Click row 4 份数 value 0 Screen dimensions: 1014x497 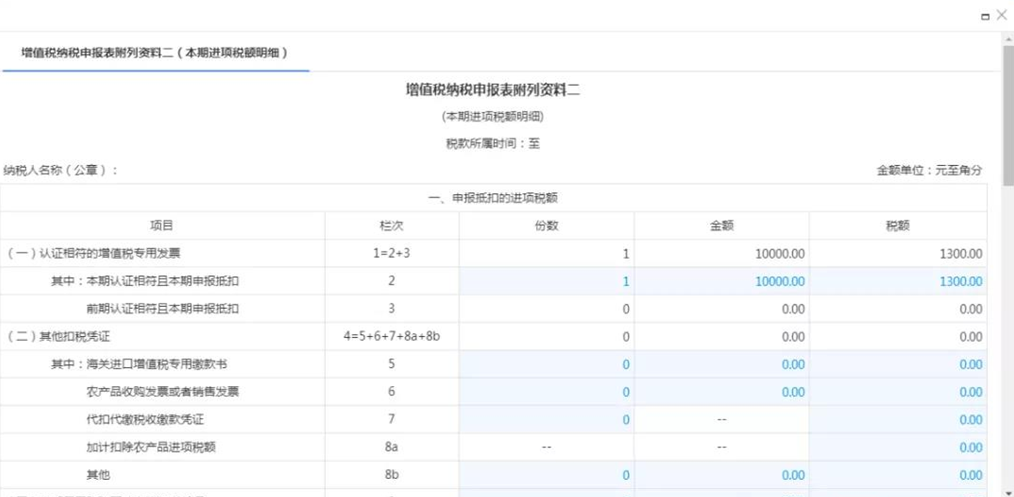[626, 337]
